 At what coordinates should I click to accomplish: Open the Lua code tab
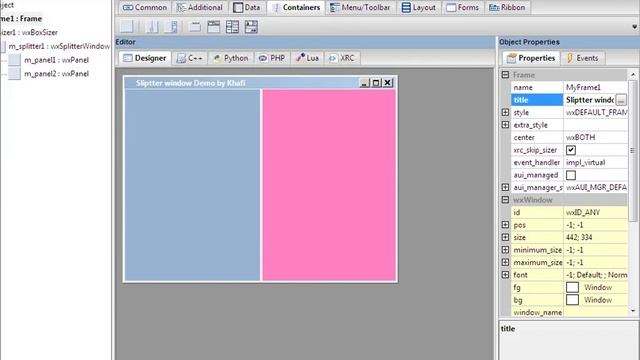point(307,58)
